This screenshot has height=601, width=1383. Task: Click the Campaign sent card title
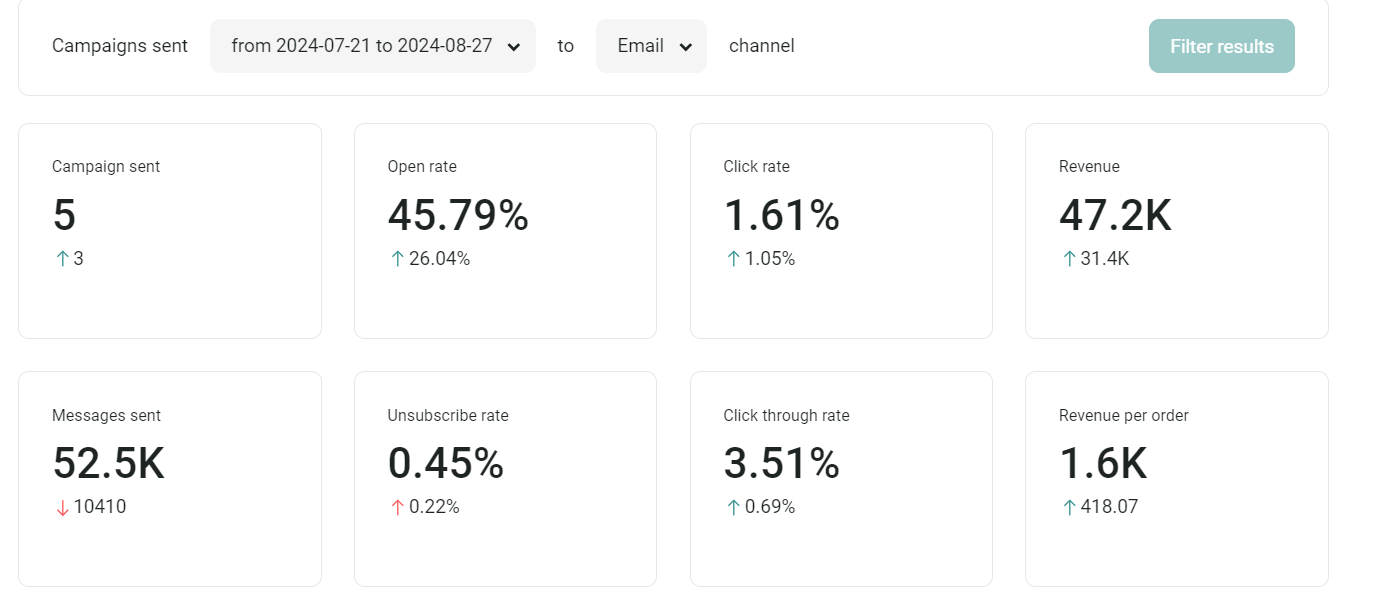[x=106, y=167]
